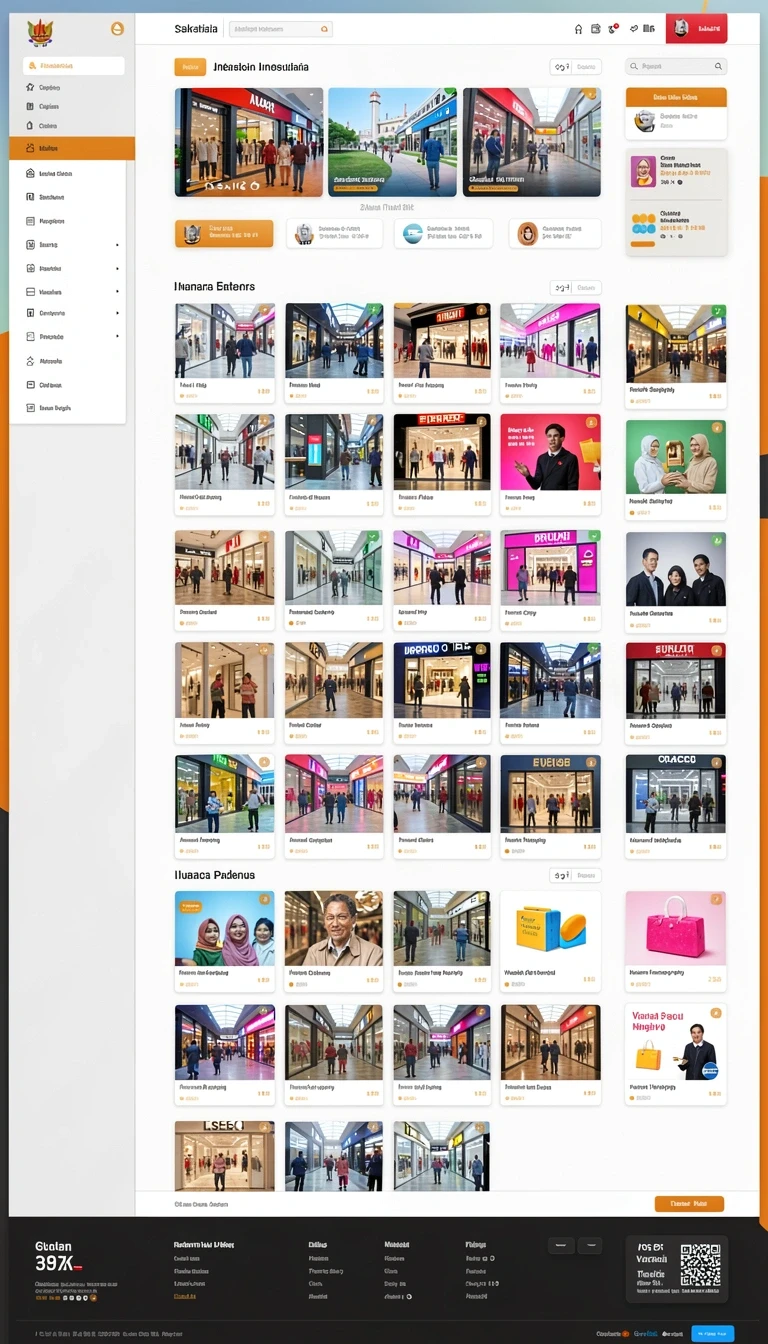Screen dimensions: 768x1344
Task: Click the Sakatiala header search field
Action: 281,30
